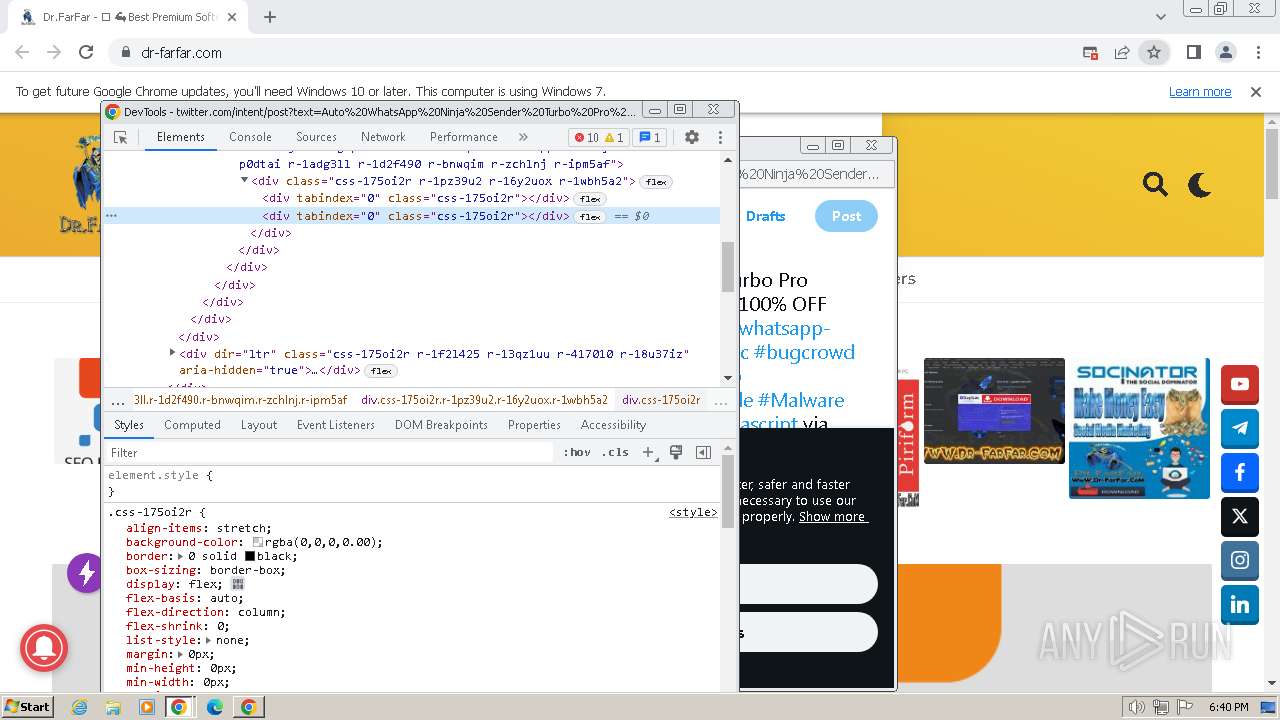Switch to the Console tab
The width and height of the screenshot is (1280, 720).
click(250, 137)
